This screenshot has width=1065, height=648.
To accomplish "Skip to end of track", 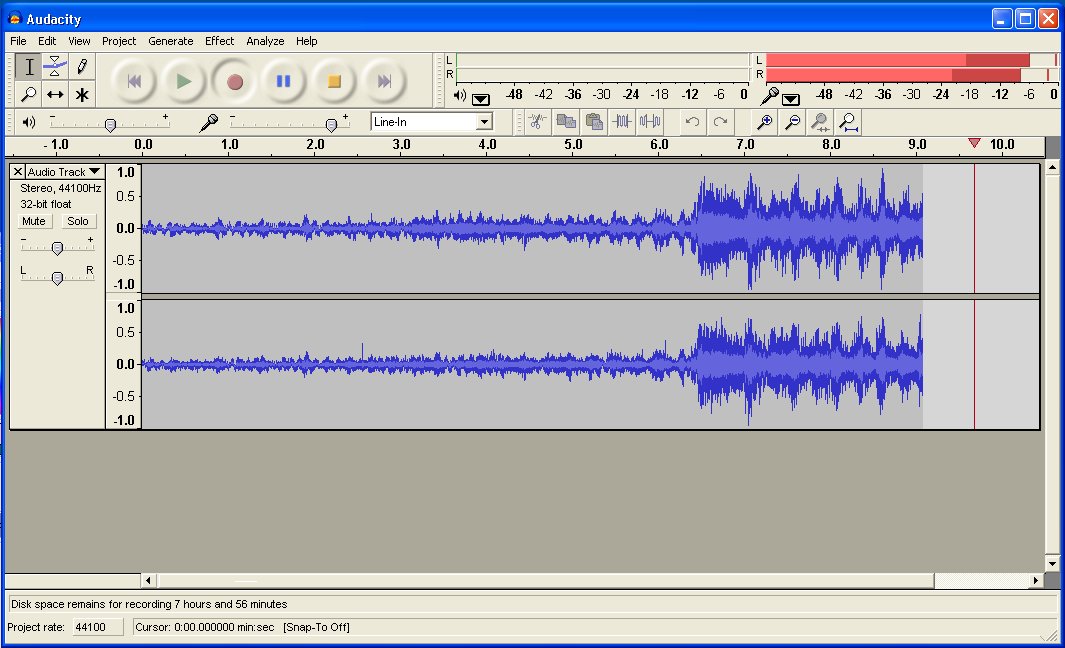I will 384,82.
